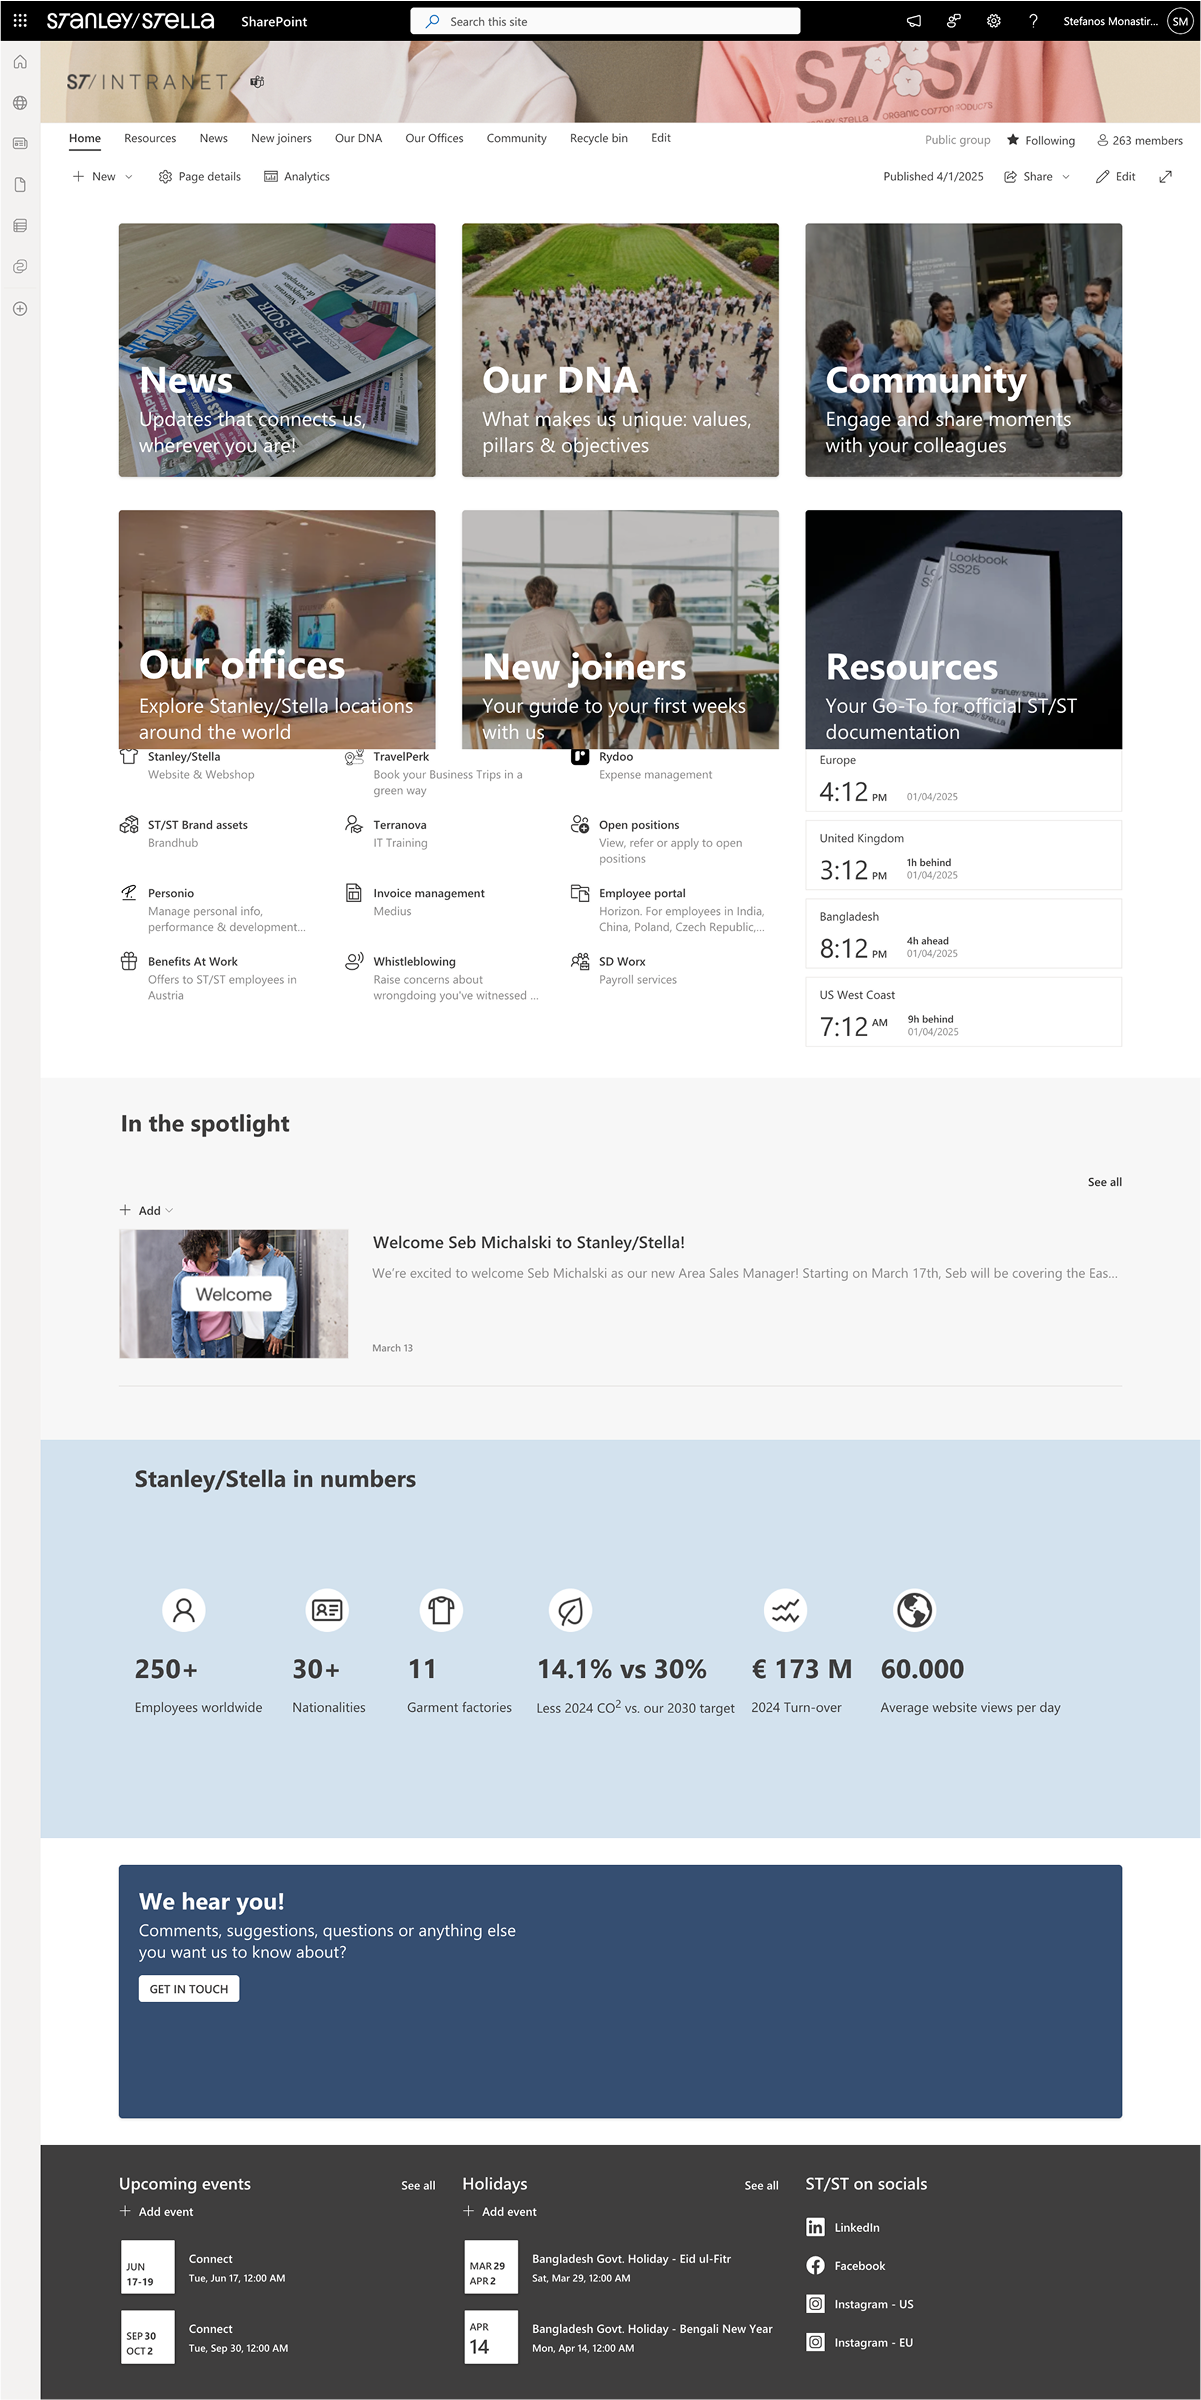Click See all in the spotlight section
Image resolution: width=1201 pixels, height=2400 pixels.
[x=1104, y=1182]
